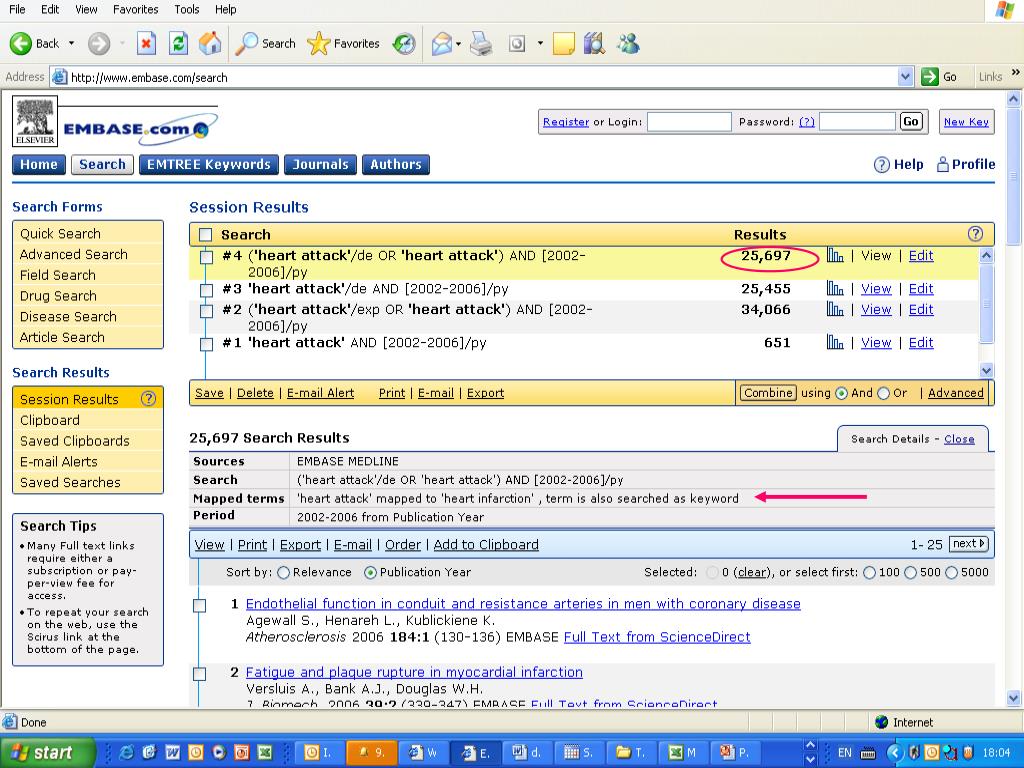Select the Or combine radio button
Screen dimensions: 1024x768
coord(884,393)
